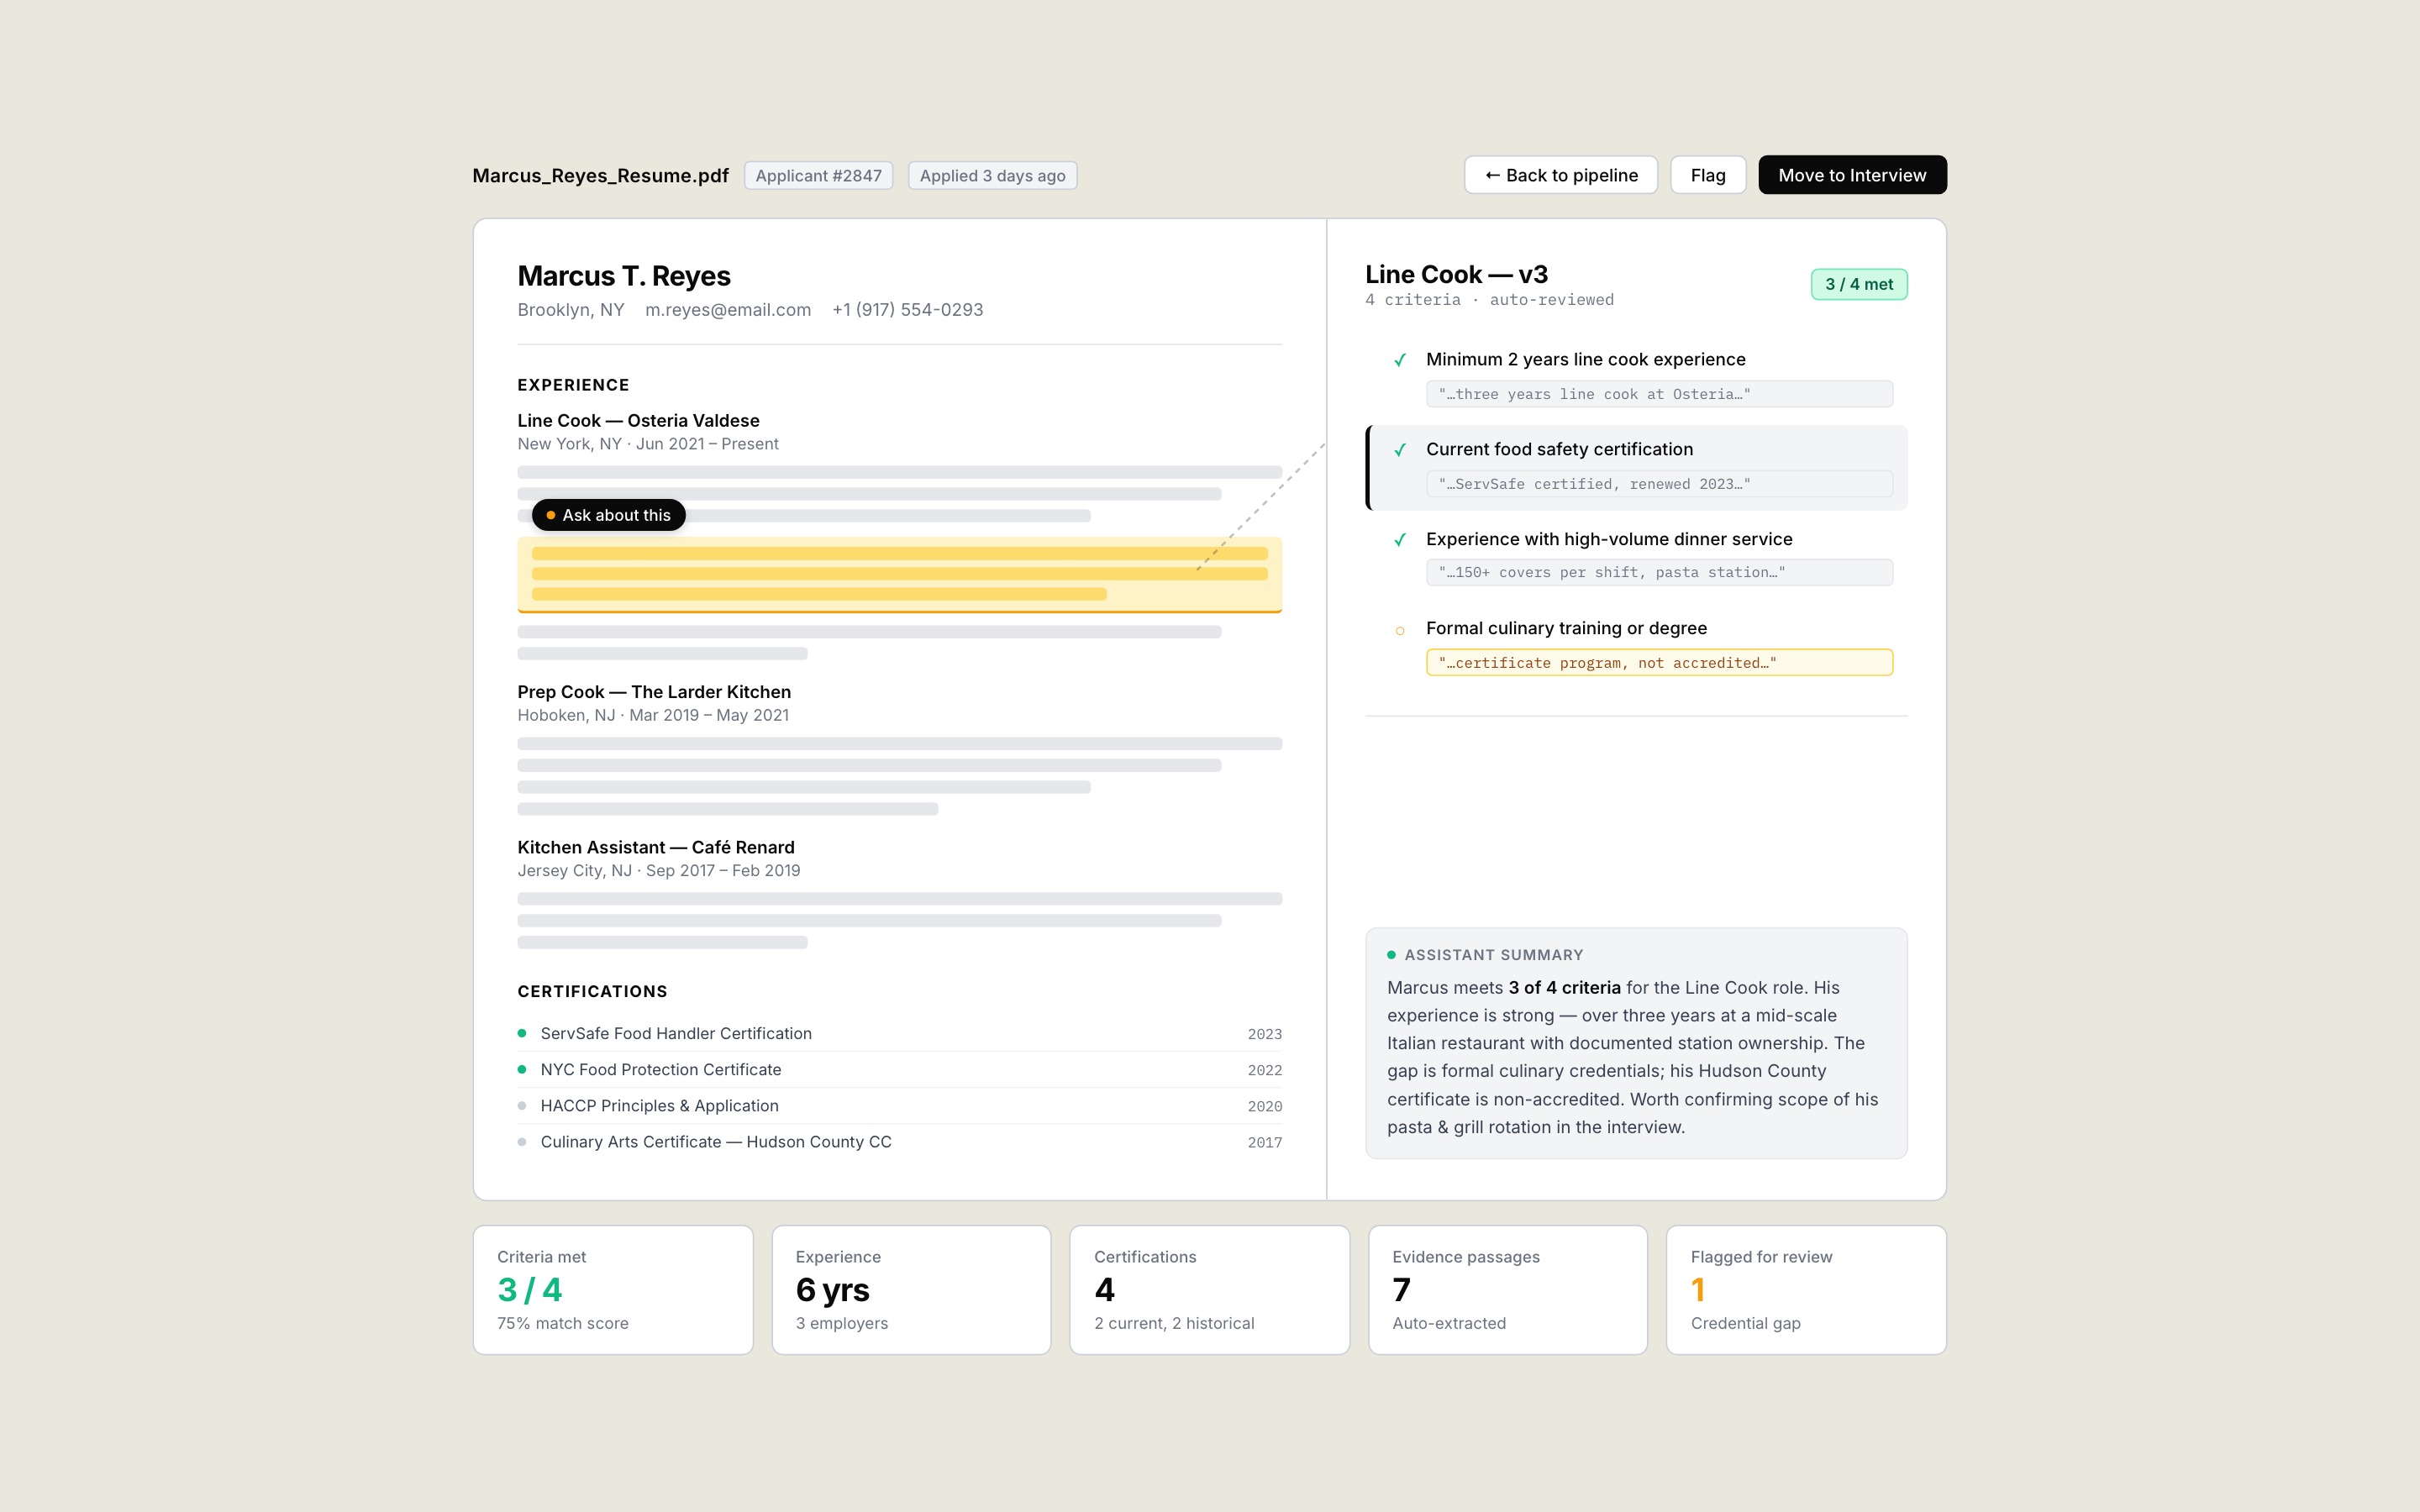Open the Criteria met stat card
This screenshot has height=1512, width=2420.
(613, 1290)
